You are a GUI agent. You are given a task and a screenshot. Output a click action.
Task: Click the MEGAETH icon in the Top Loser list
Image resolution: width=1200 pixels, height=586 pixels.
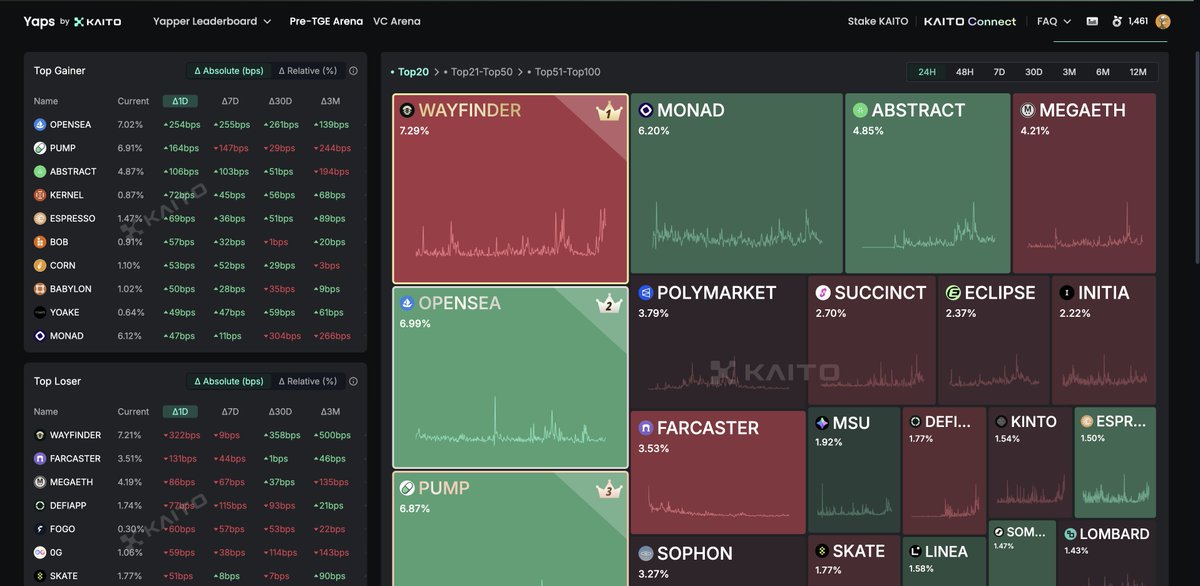point(40,482)
